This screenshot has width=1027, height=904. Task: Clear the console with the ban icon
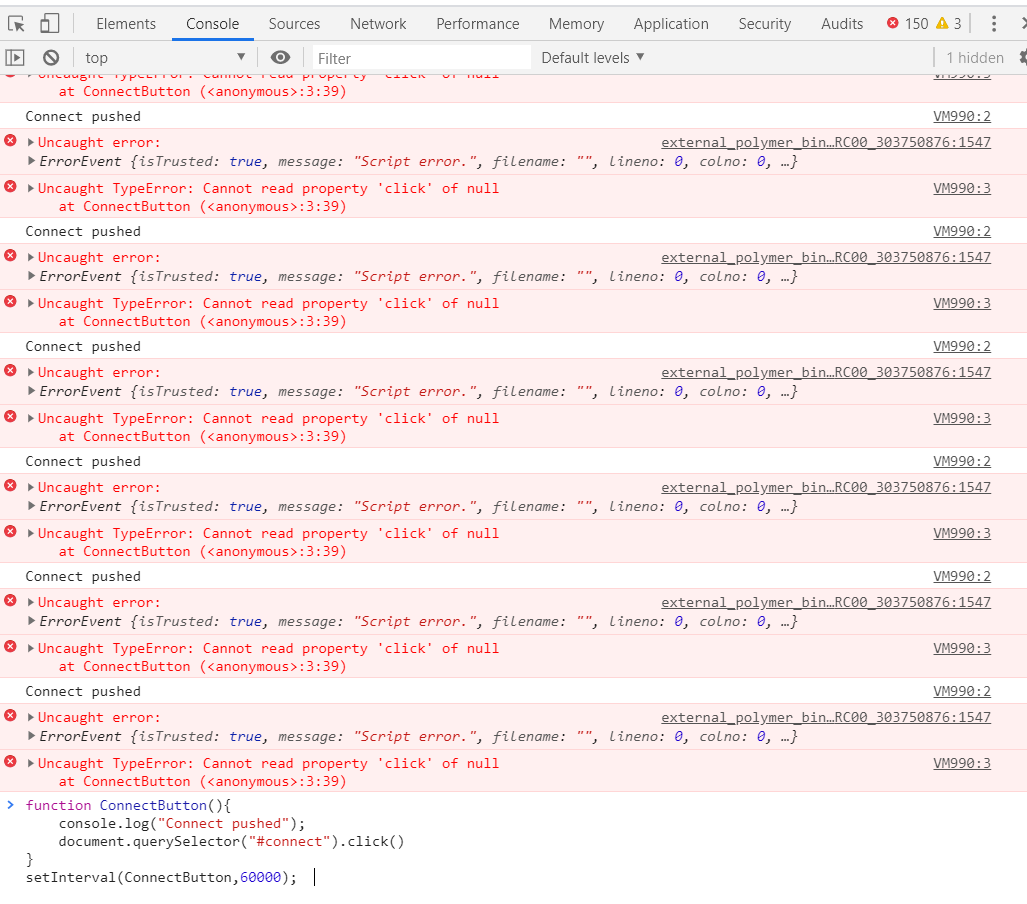tap(51, 58)
